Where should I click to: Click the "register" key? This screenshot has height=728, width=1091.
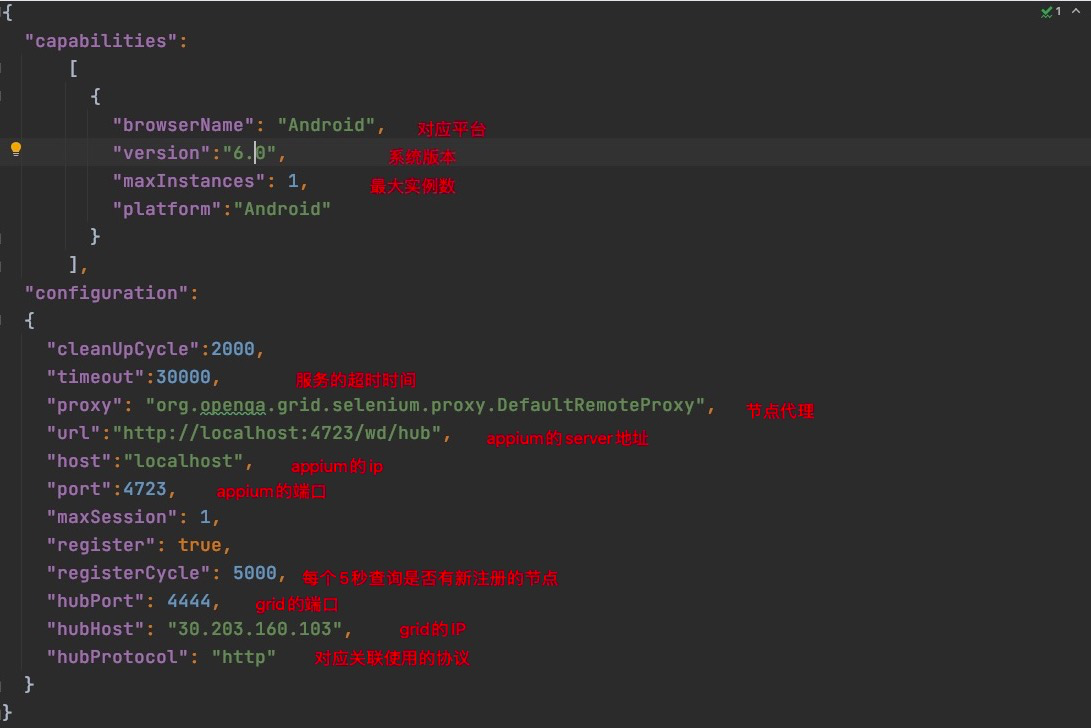[101, 545]
